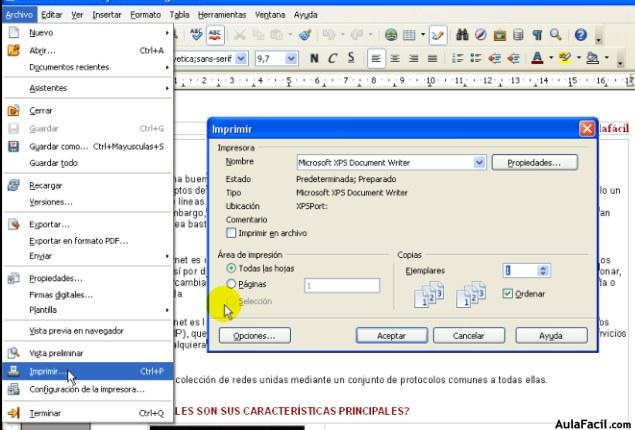Click the Increase Indent icon

(x=514, y=59)
